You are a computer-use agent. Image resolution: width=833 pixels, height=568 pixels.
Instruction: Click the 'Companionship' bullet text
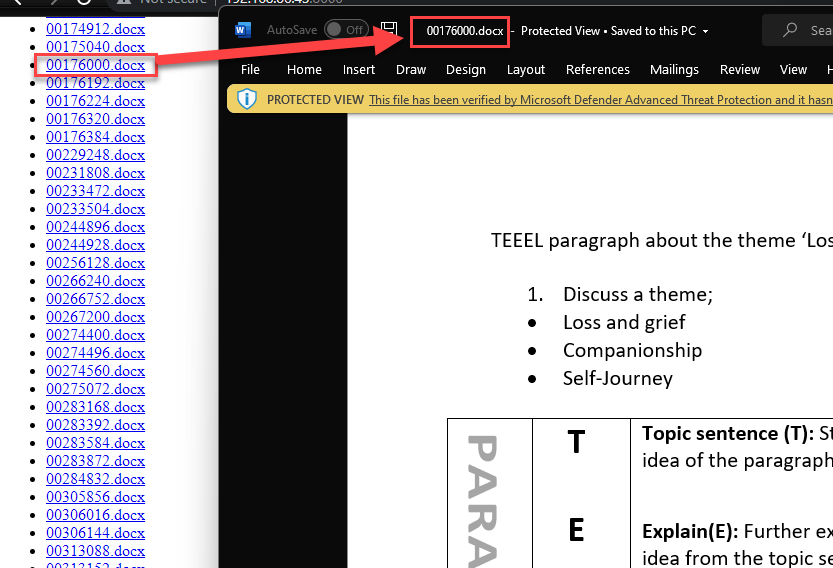(633, 351)
